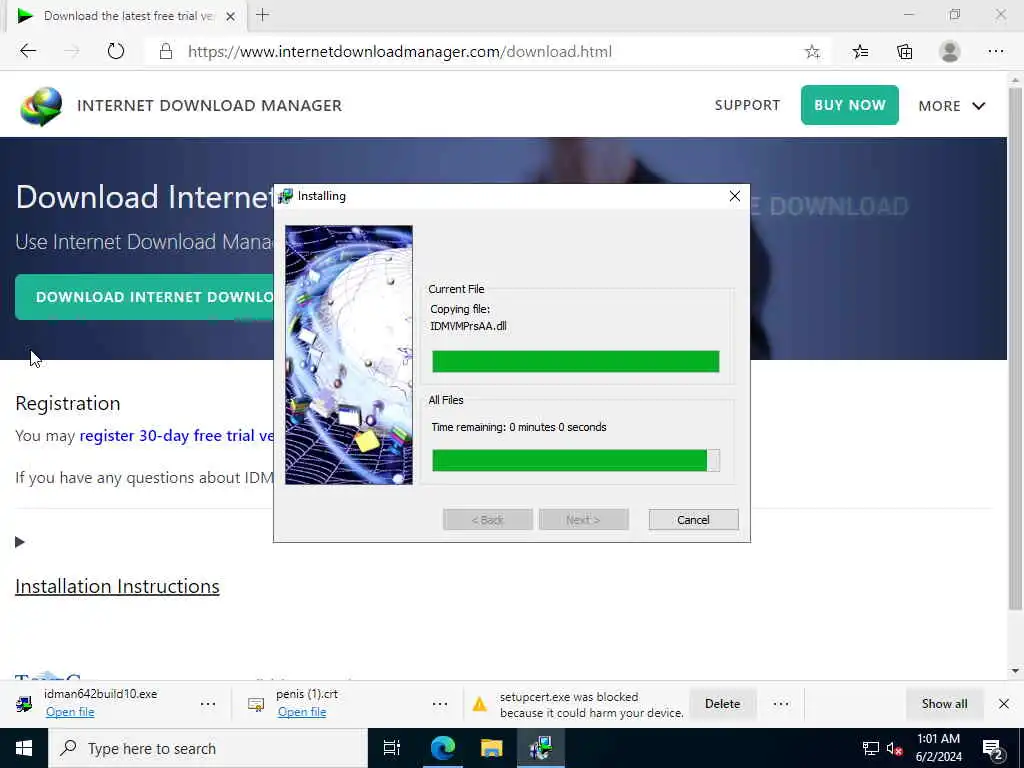Open a new browser tab
This screenshot has height=768, width=1024.
pos(263,15)
